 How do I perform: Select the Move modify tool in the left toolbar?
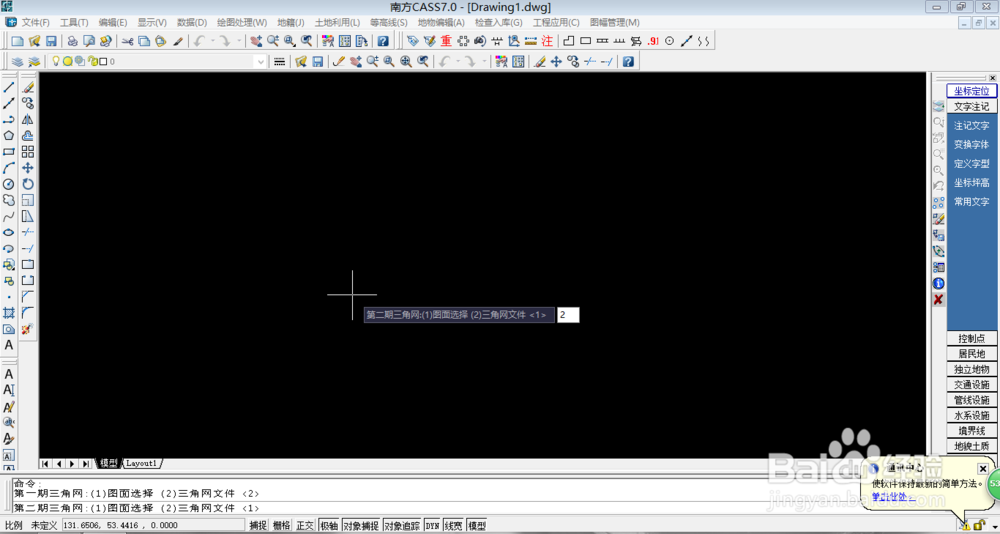tap(27, 168)
